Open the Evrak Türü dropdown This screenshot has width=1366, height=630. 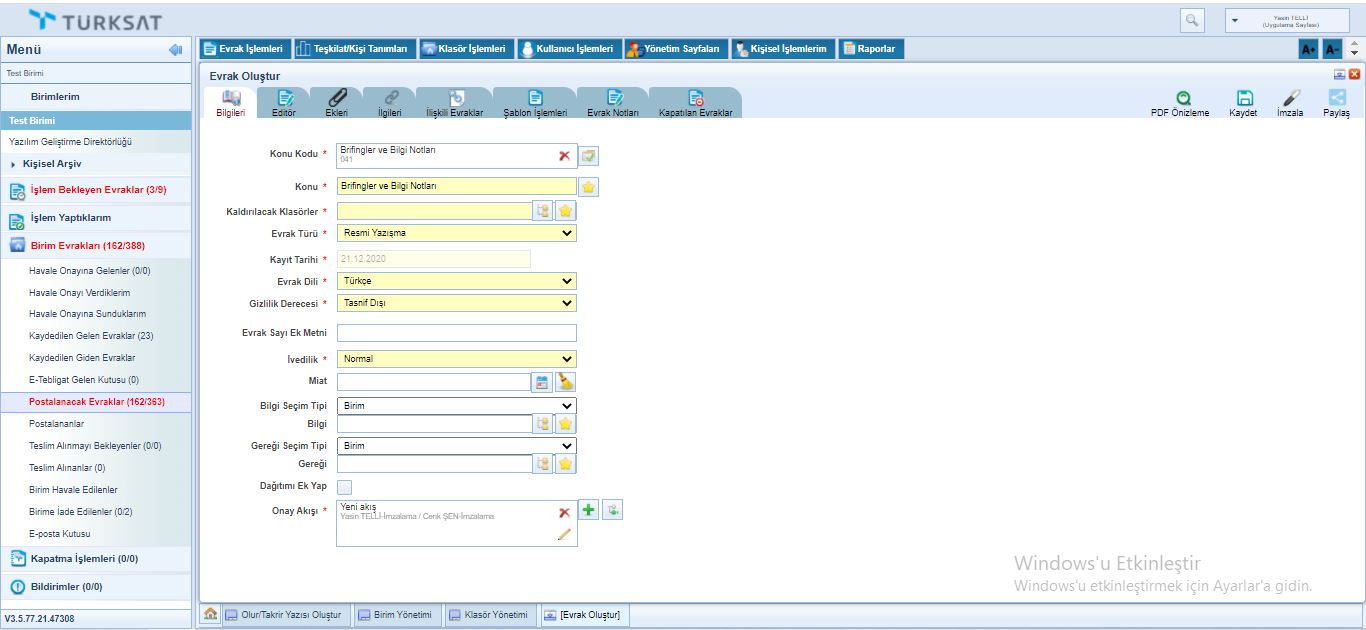click(457, 233)
